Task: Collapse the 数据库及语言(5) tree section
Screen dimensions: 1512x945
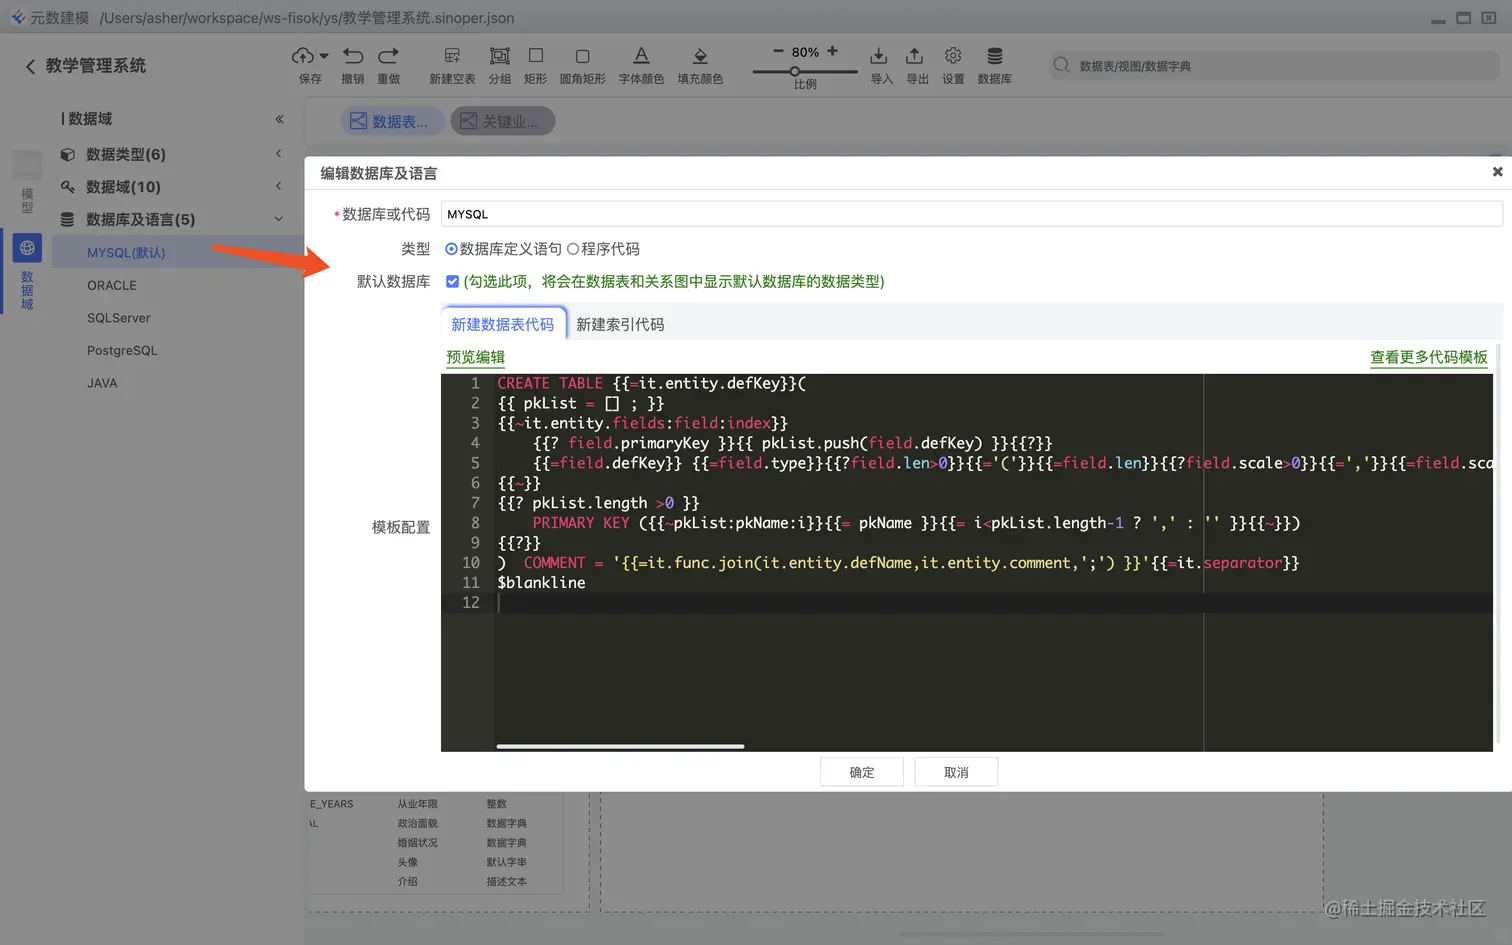Action: pyautogui.click(x=279, y=219)
